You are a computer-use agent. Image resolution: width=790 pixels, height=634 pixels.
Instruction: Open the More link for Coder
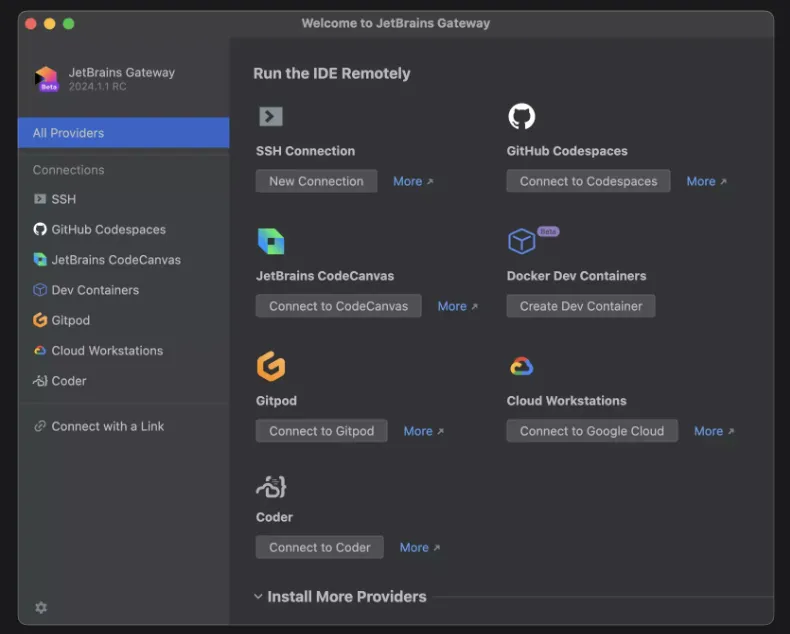[420, 547]
